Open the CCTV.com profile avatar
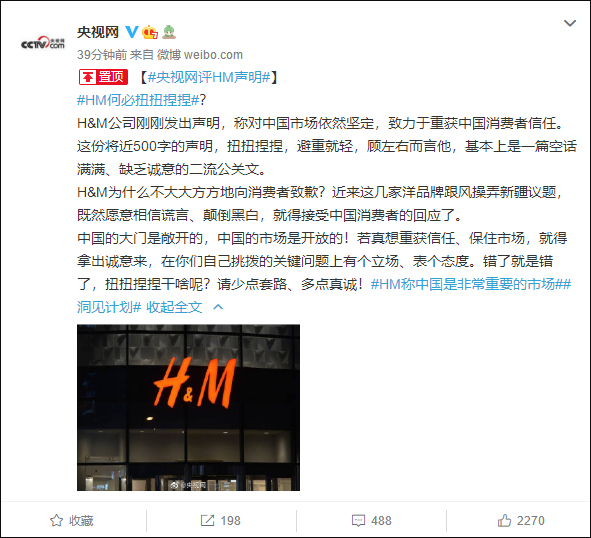 43,43
